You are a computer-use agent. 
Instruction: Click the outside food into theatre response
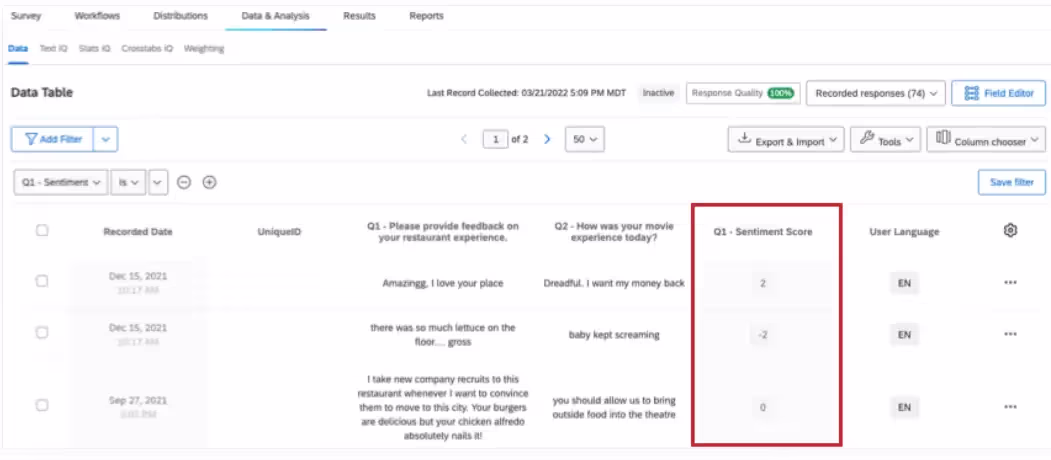click(614, 408)
